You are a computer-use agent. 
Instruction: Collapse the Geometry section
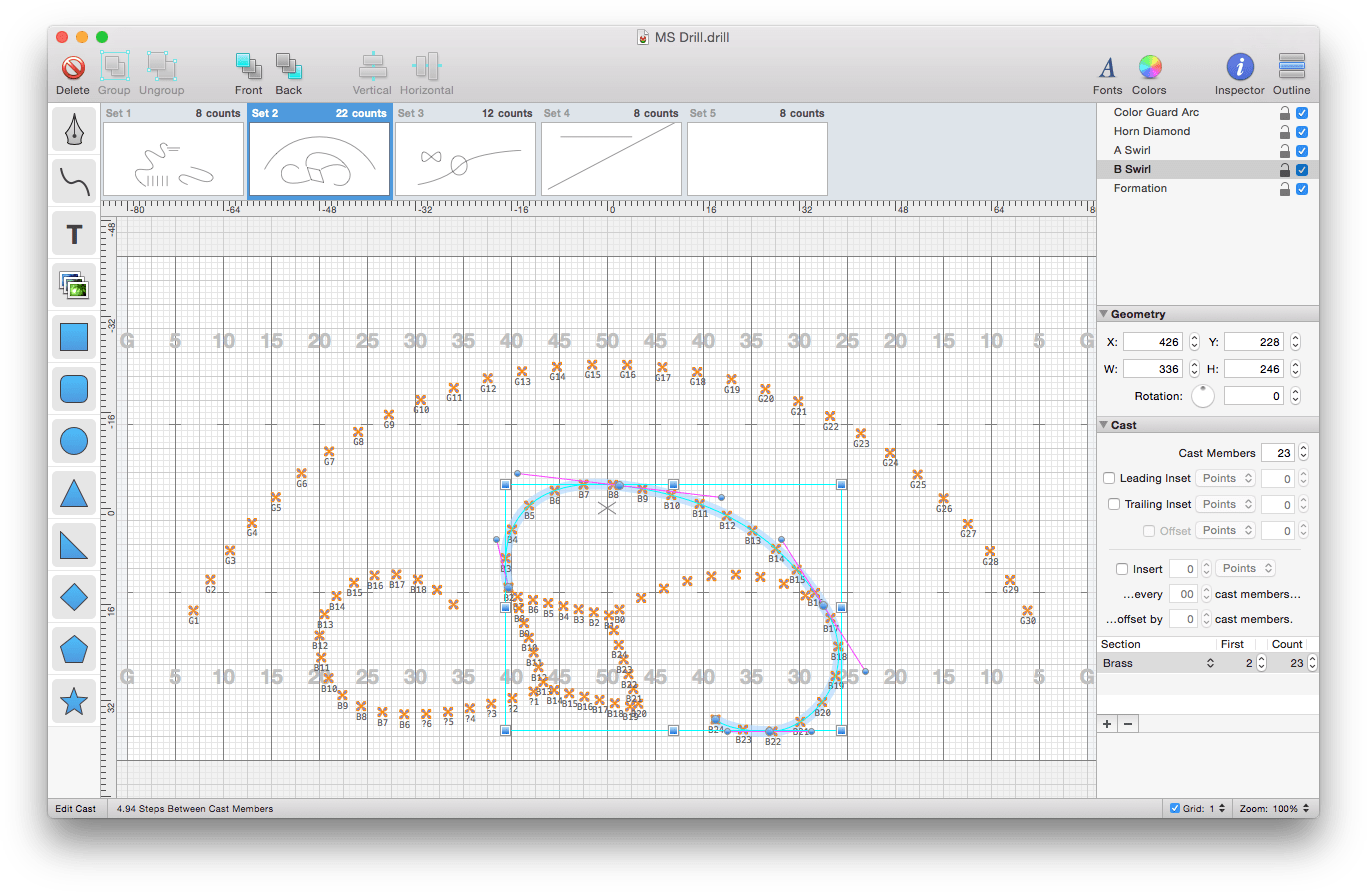coord(1104,313)
